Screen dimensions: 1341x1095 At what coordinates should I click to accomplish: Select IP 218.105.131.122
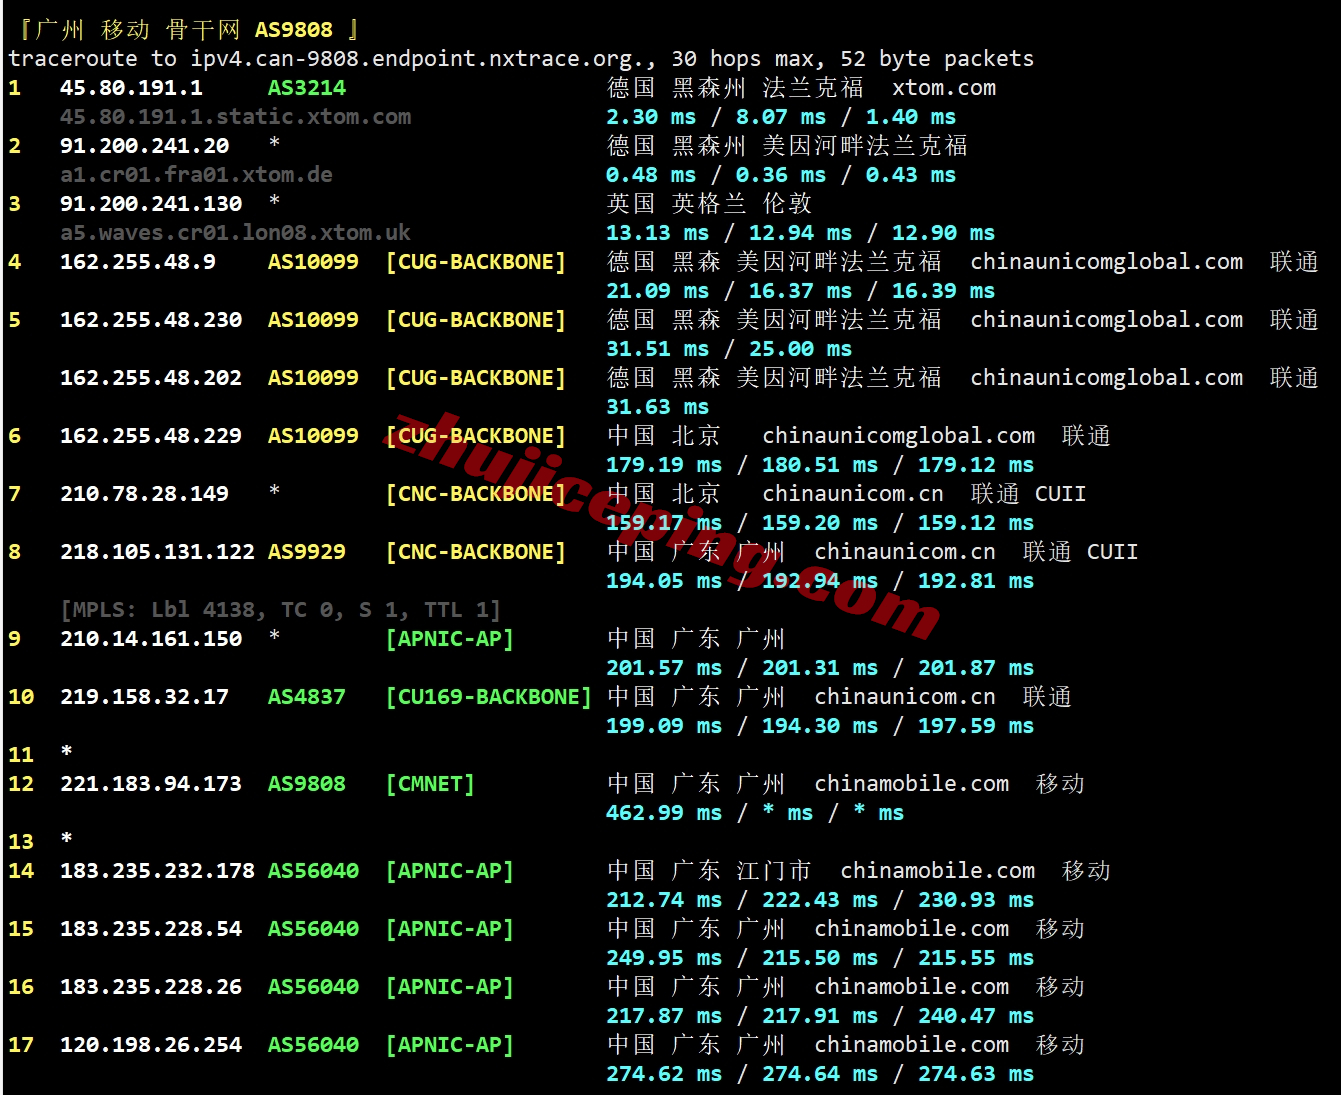click(x=158, y=552)
